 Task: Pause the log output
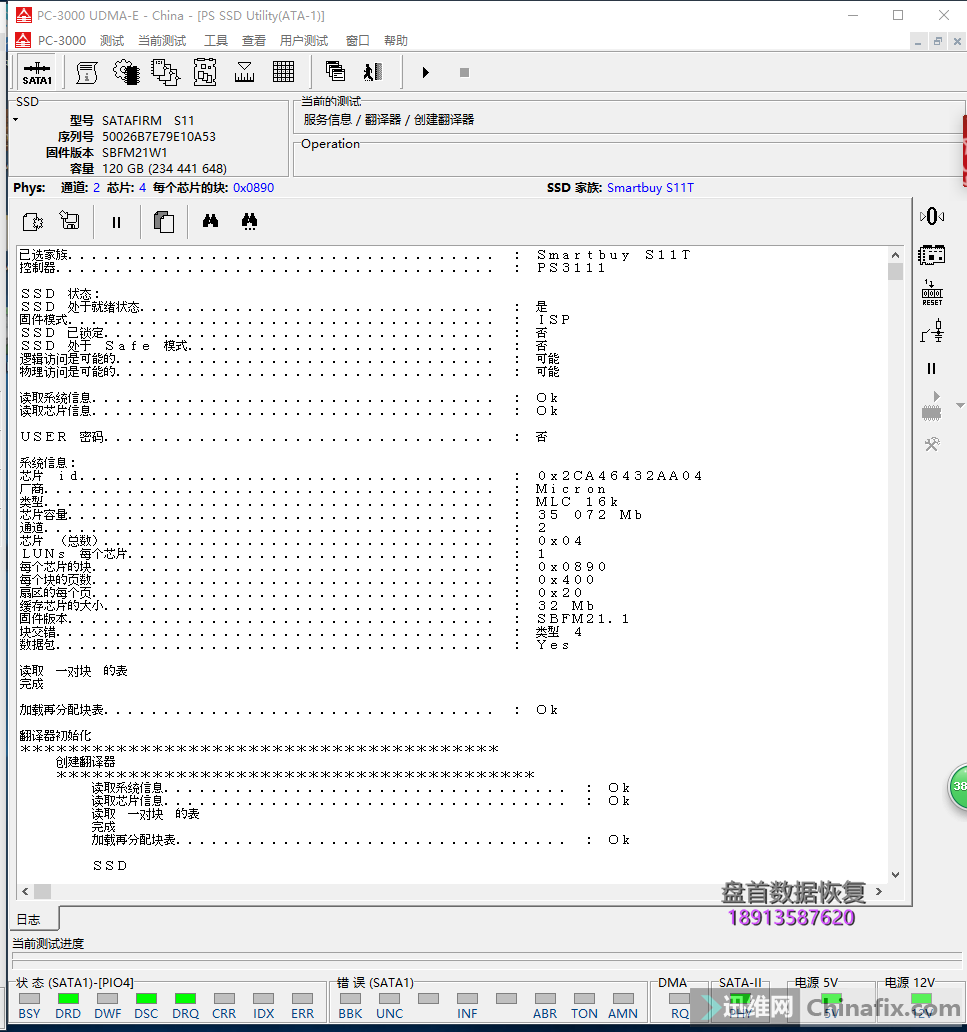(x=117, y=222)
